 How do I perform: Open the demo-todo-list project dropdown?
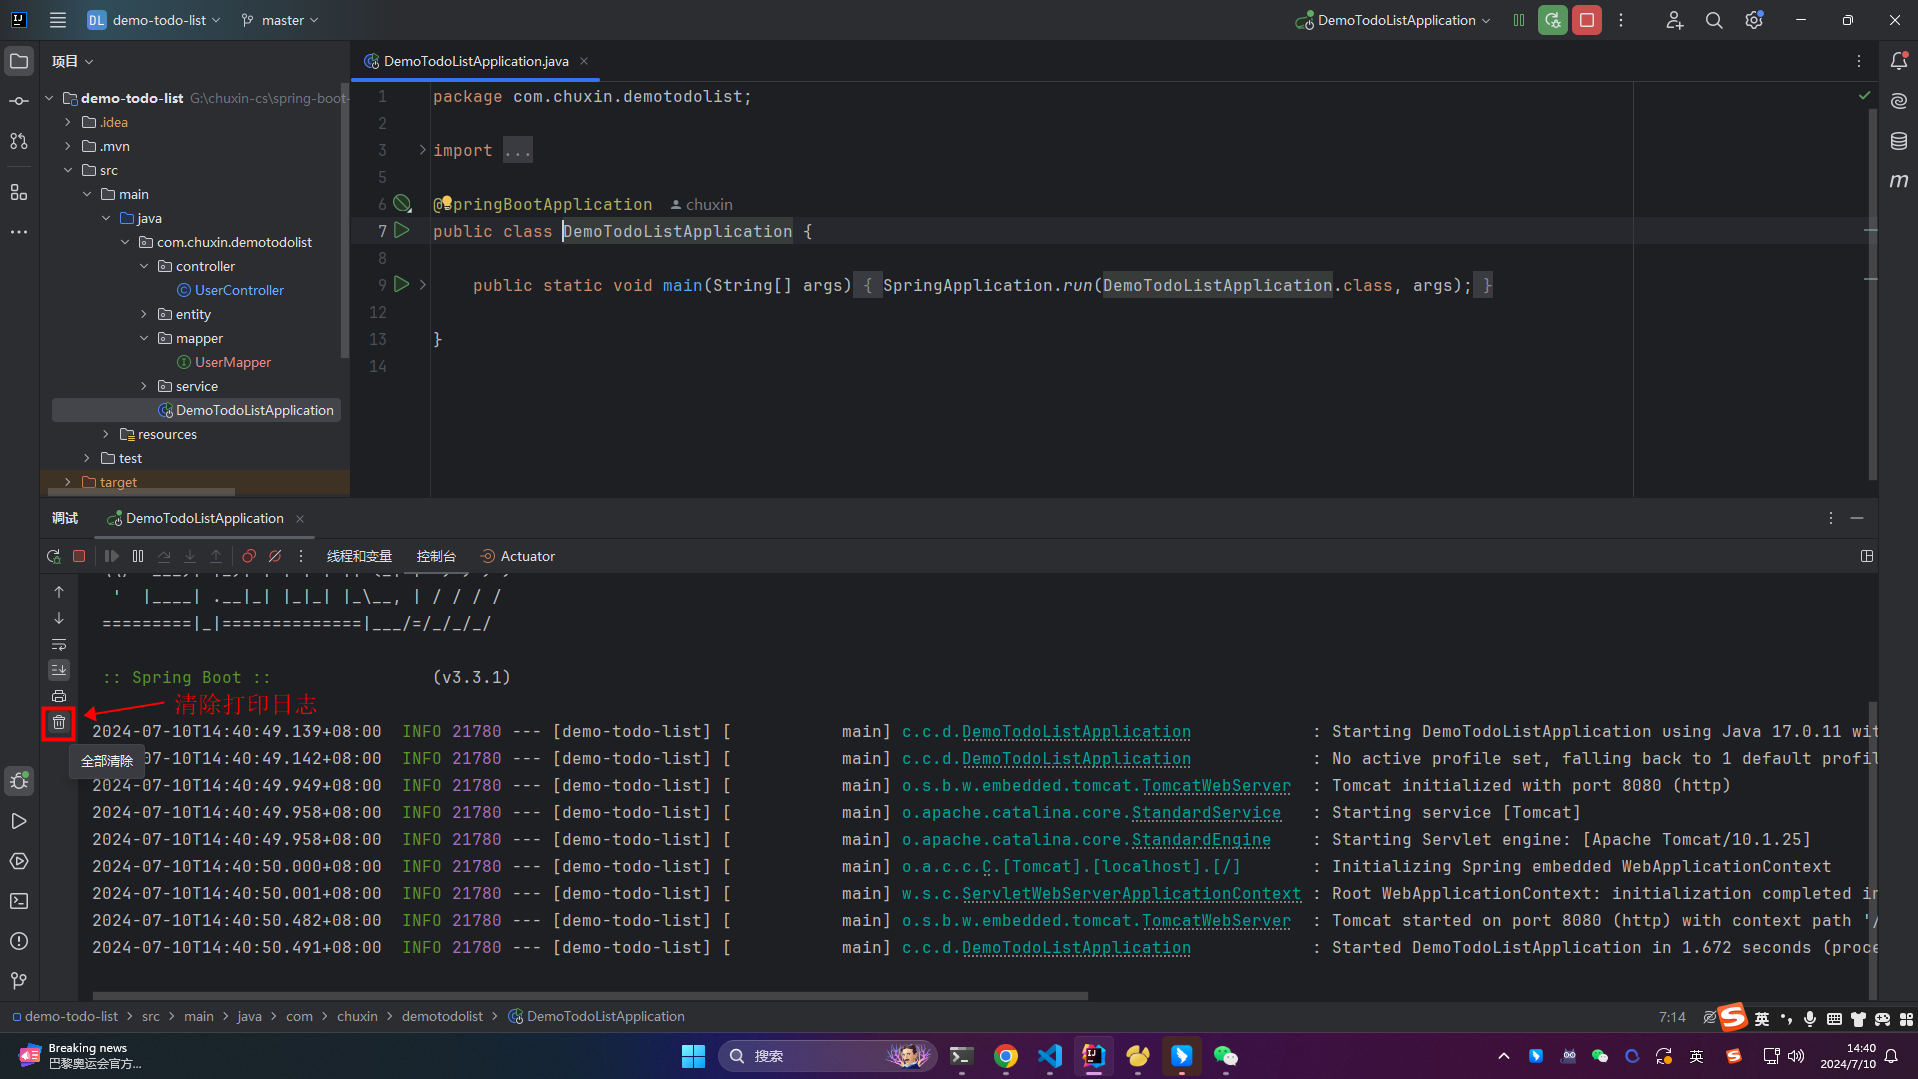[x=154, y=20]
